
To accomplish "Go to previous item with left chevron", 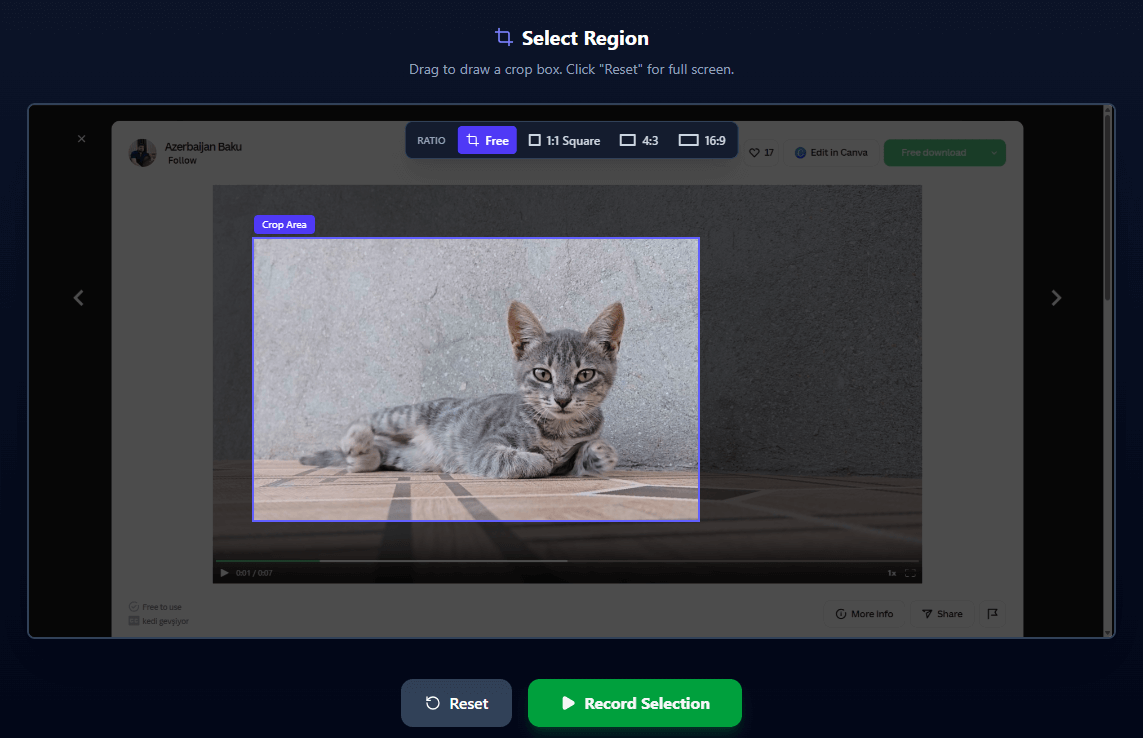I will [79, 298].
